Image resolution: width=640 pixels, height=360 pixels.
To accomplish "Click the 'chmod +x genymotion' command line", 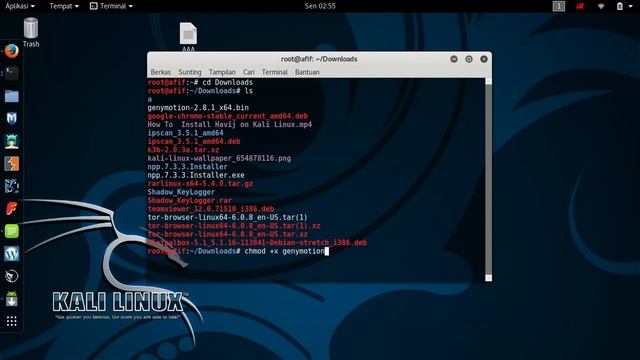I will (284, 251).
